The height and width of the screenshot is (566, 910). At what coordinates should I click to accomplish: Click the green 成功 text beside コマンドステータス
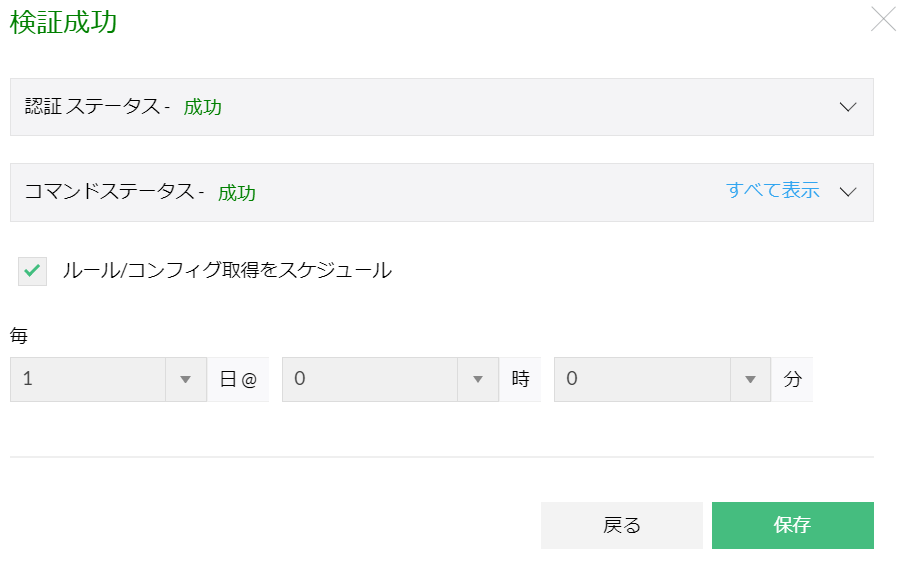pos(237,193)
